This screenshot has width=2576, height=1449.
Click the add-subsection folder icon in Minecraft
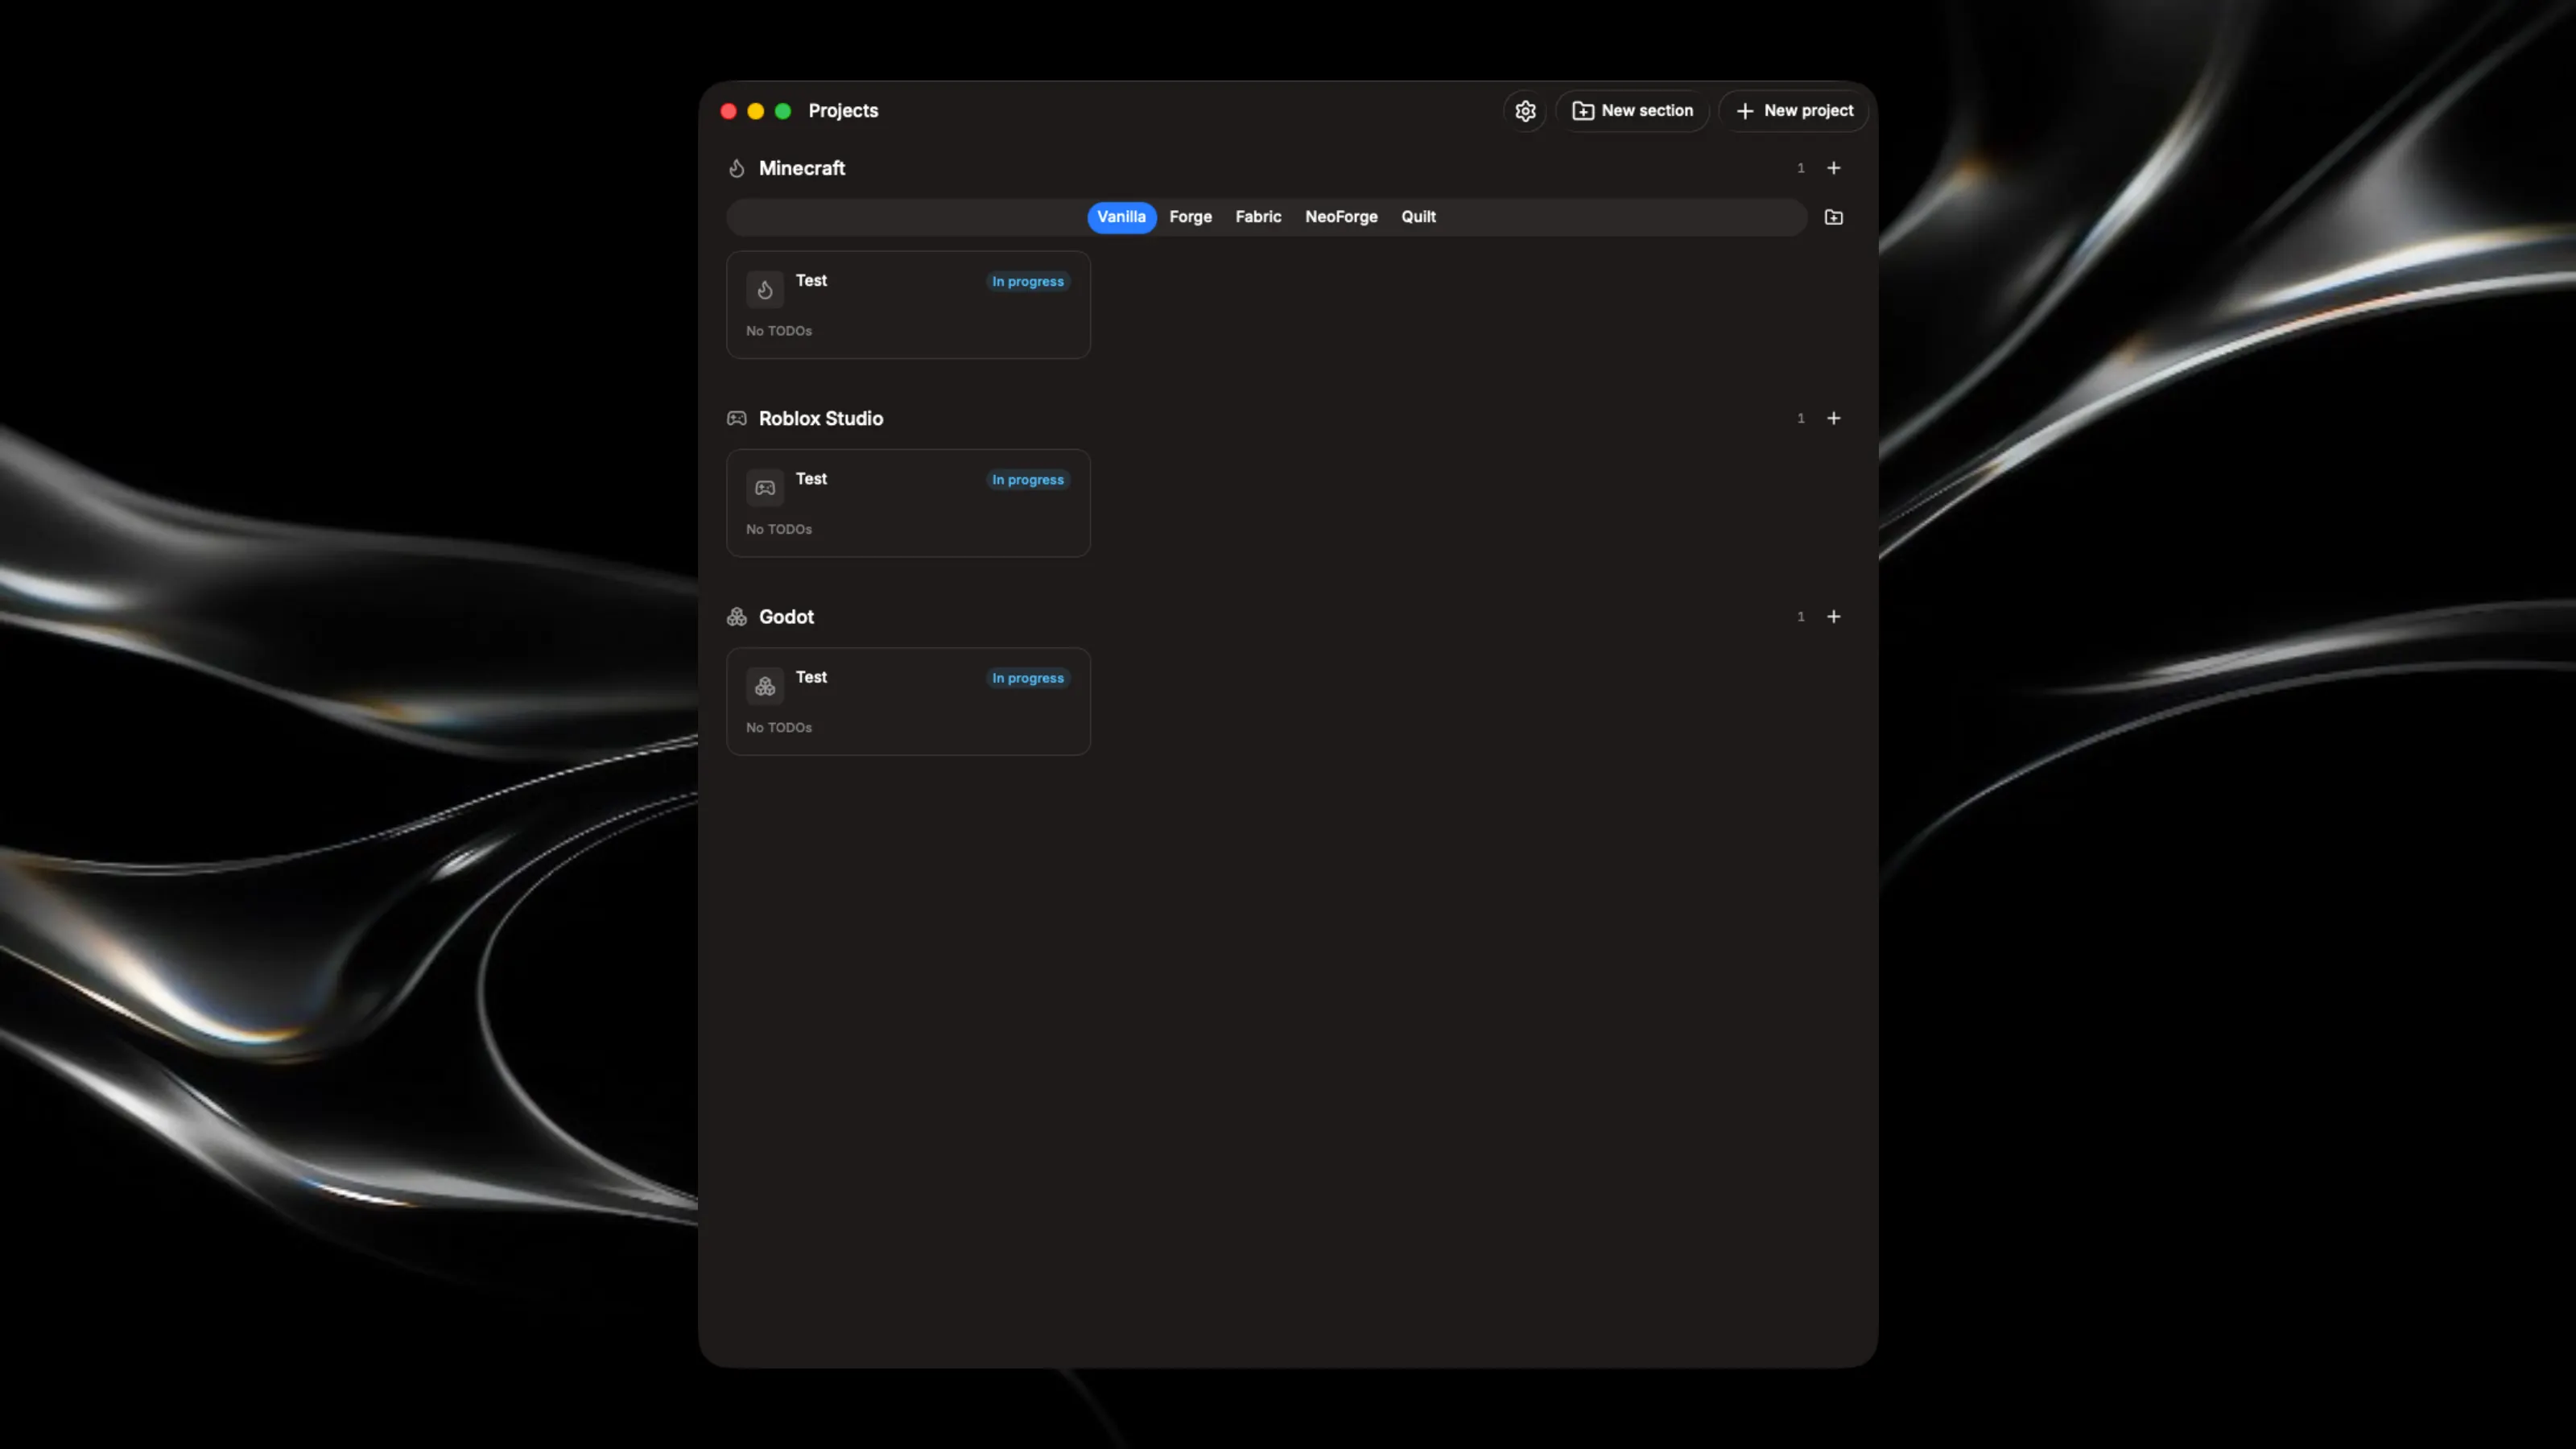click(1834, 217)
